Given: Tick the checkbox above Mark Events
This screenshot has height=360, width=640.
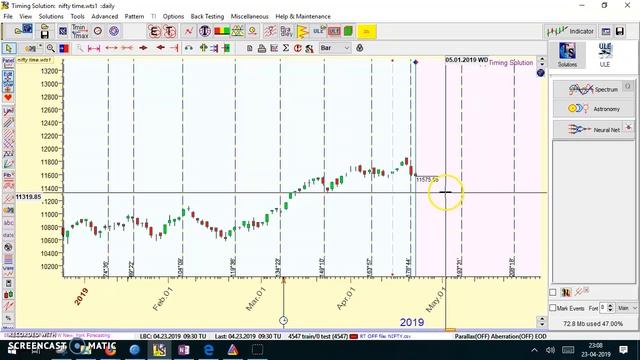Looking at the screenshot, I should (553, 293).
